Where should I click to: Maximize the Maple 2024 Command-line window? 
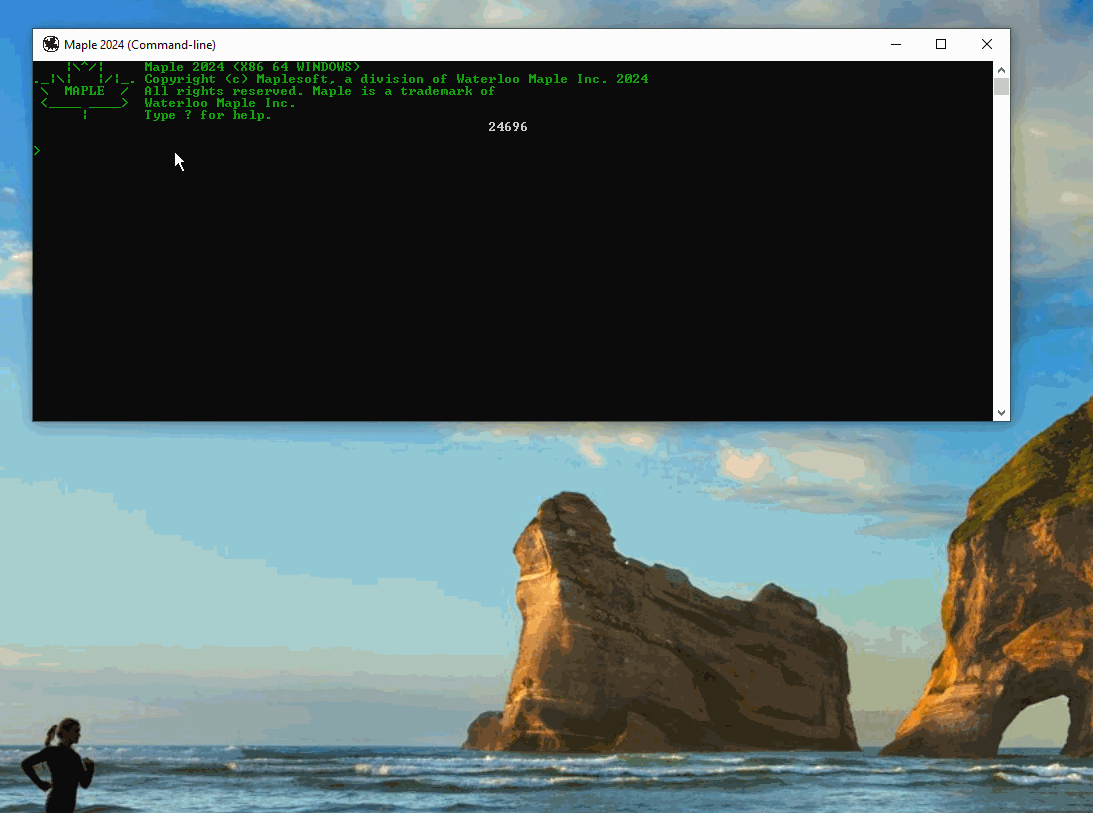pos(941,45)
